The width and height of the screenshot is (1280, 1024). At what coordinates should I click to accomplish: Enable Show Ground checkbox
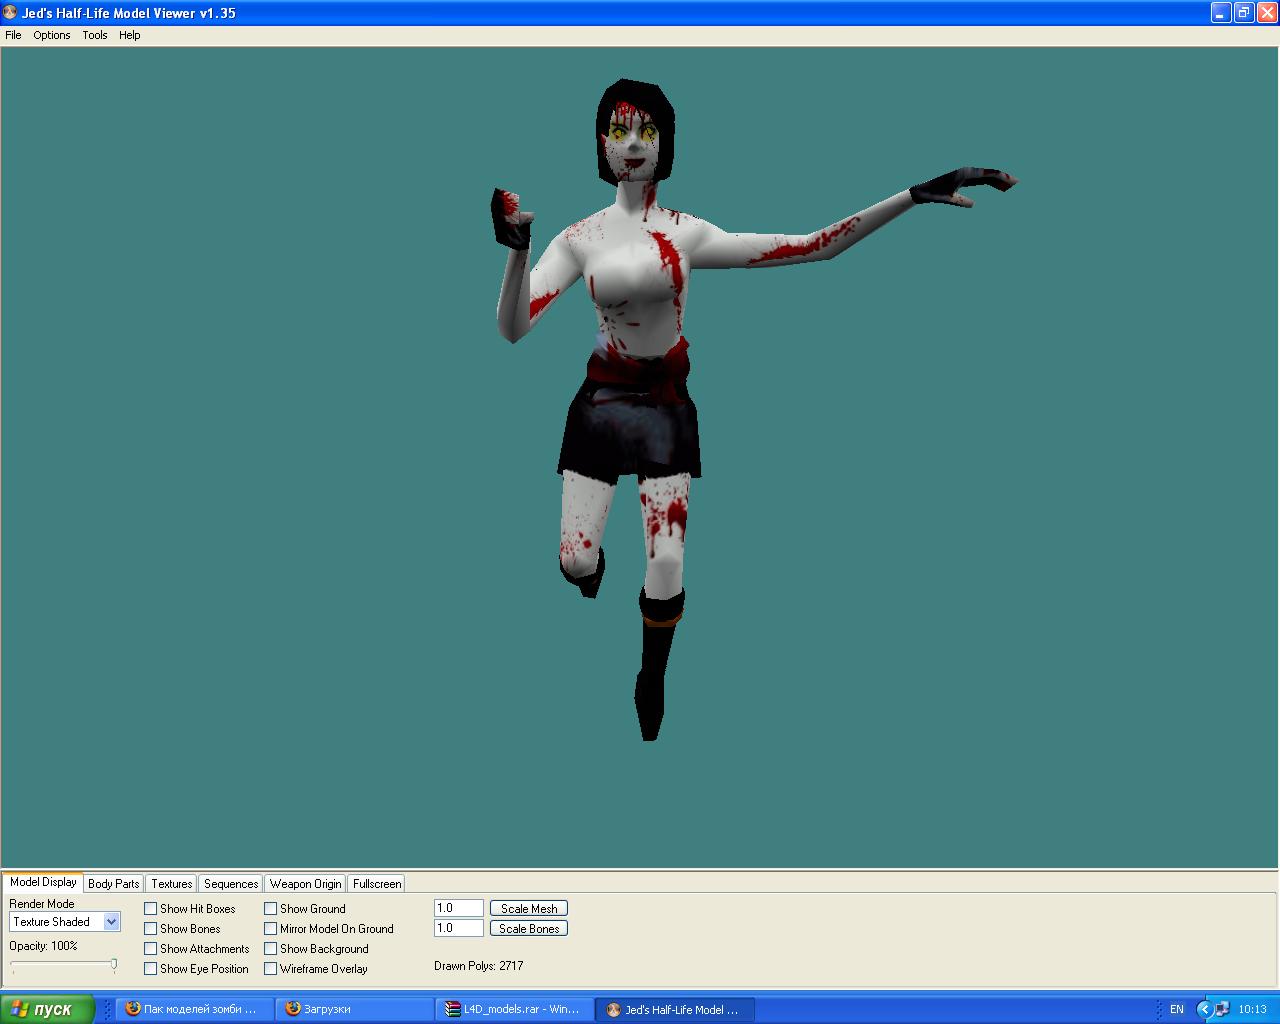pos(271,909)
